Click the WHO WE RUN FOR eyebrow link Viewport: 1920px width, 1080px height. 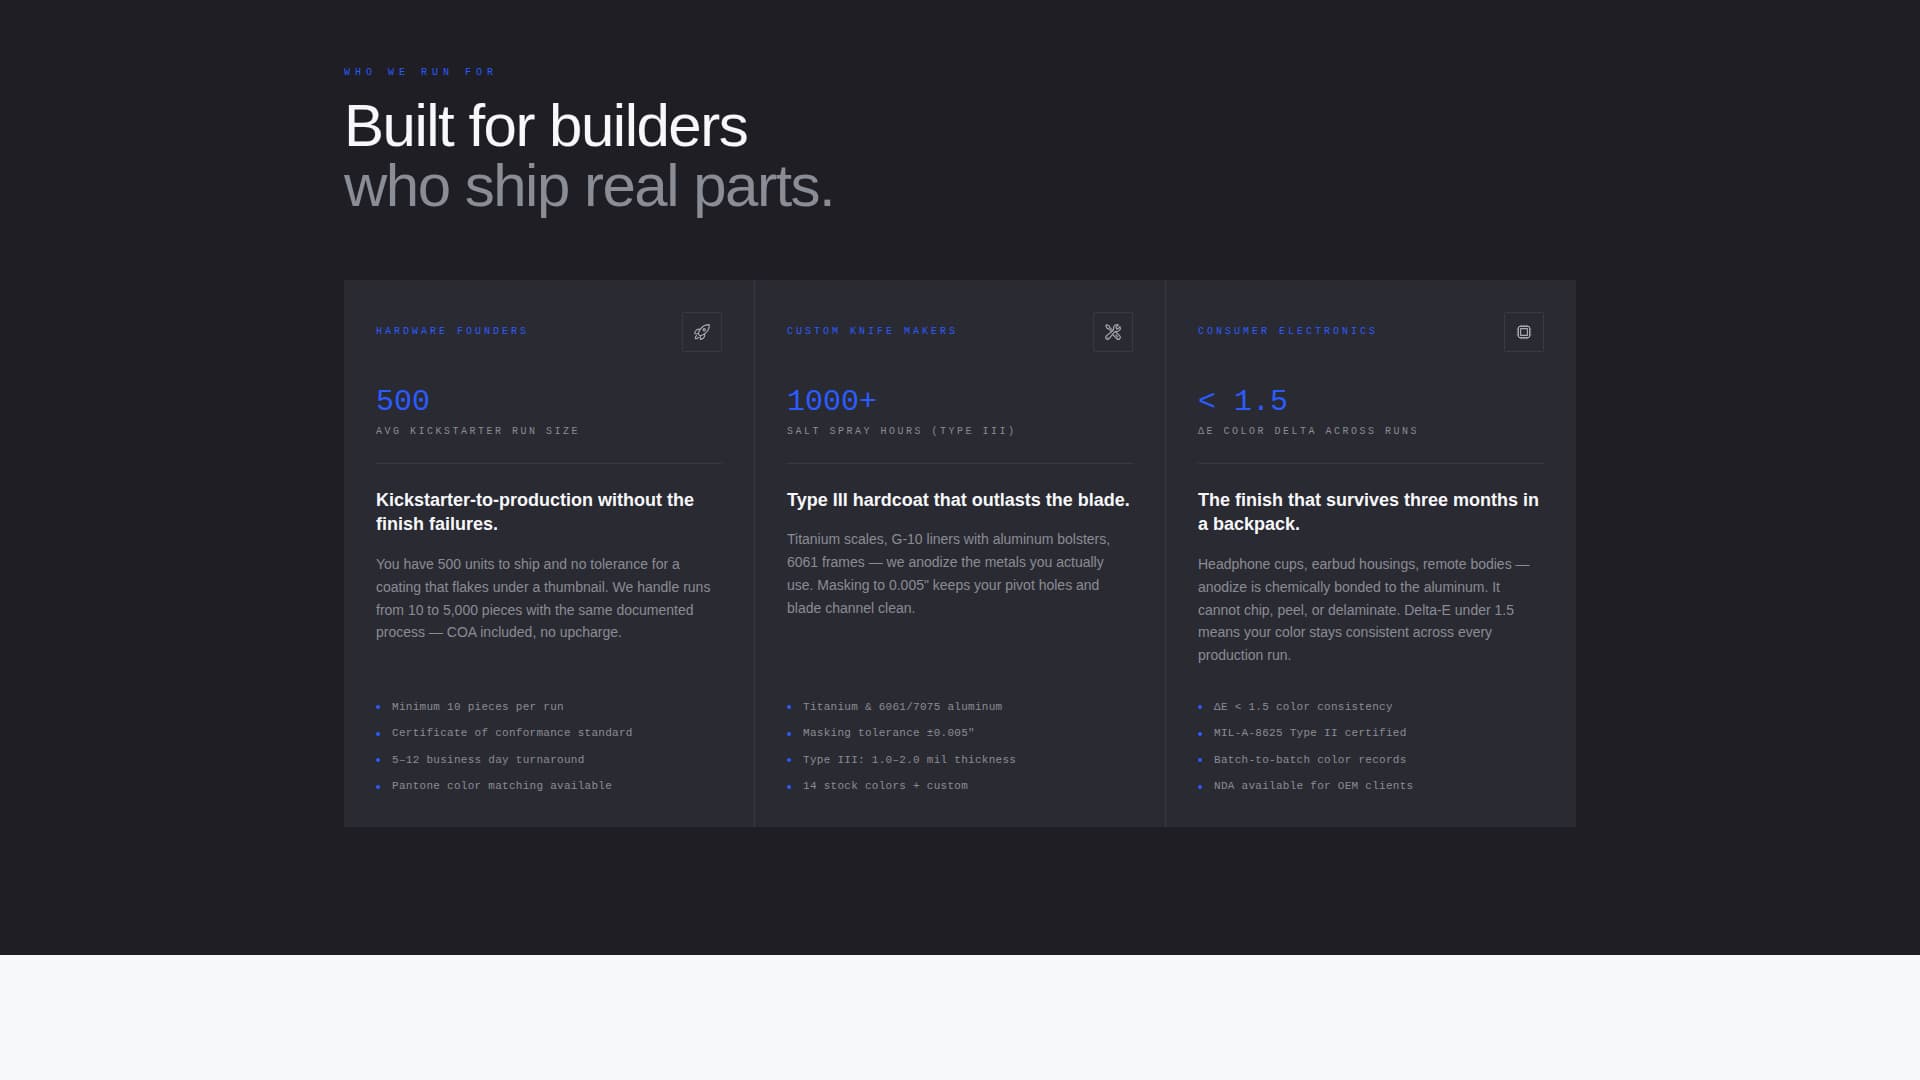pyautogui.click(x=418, y=71)
